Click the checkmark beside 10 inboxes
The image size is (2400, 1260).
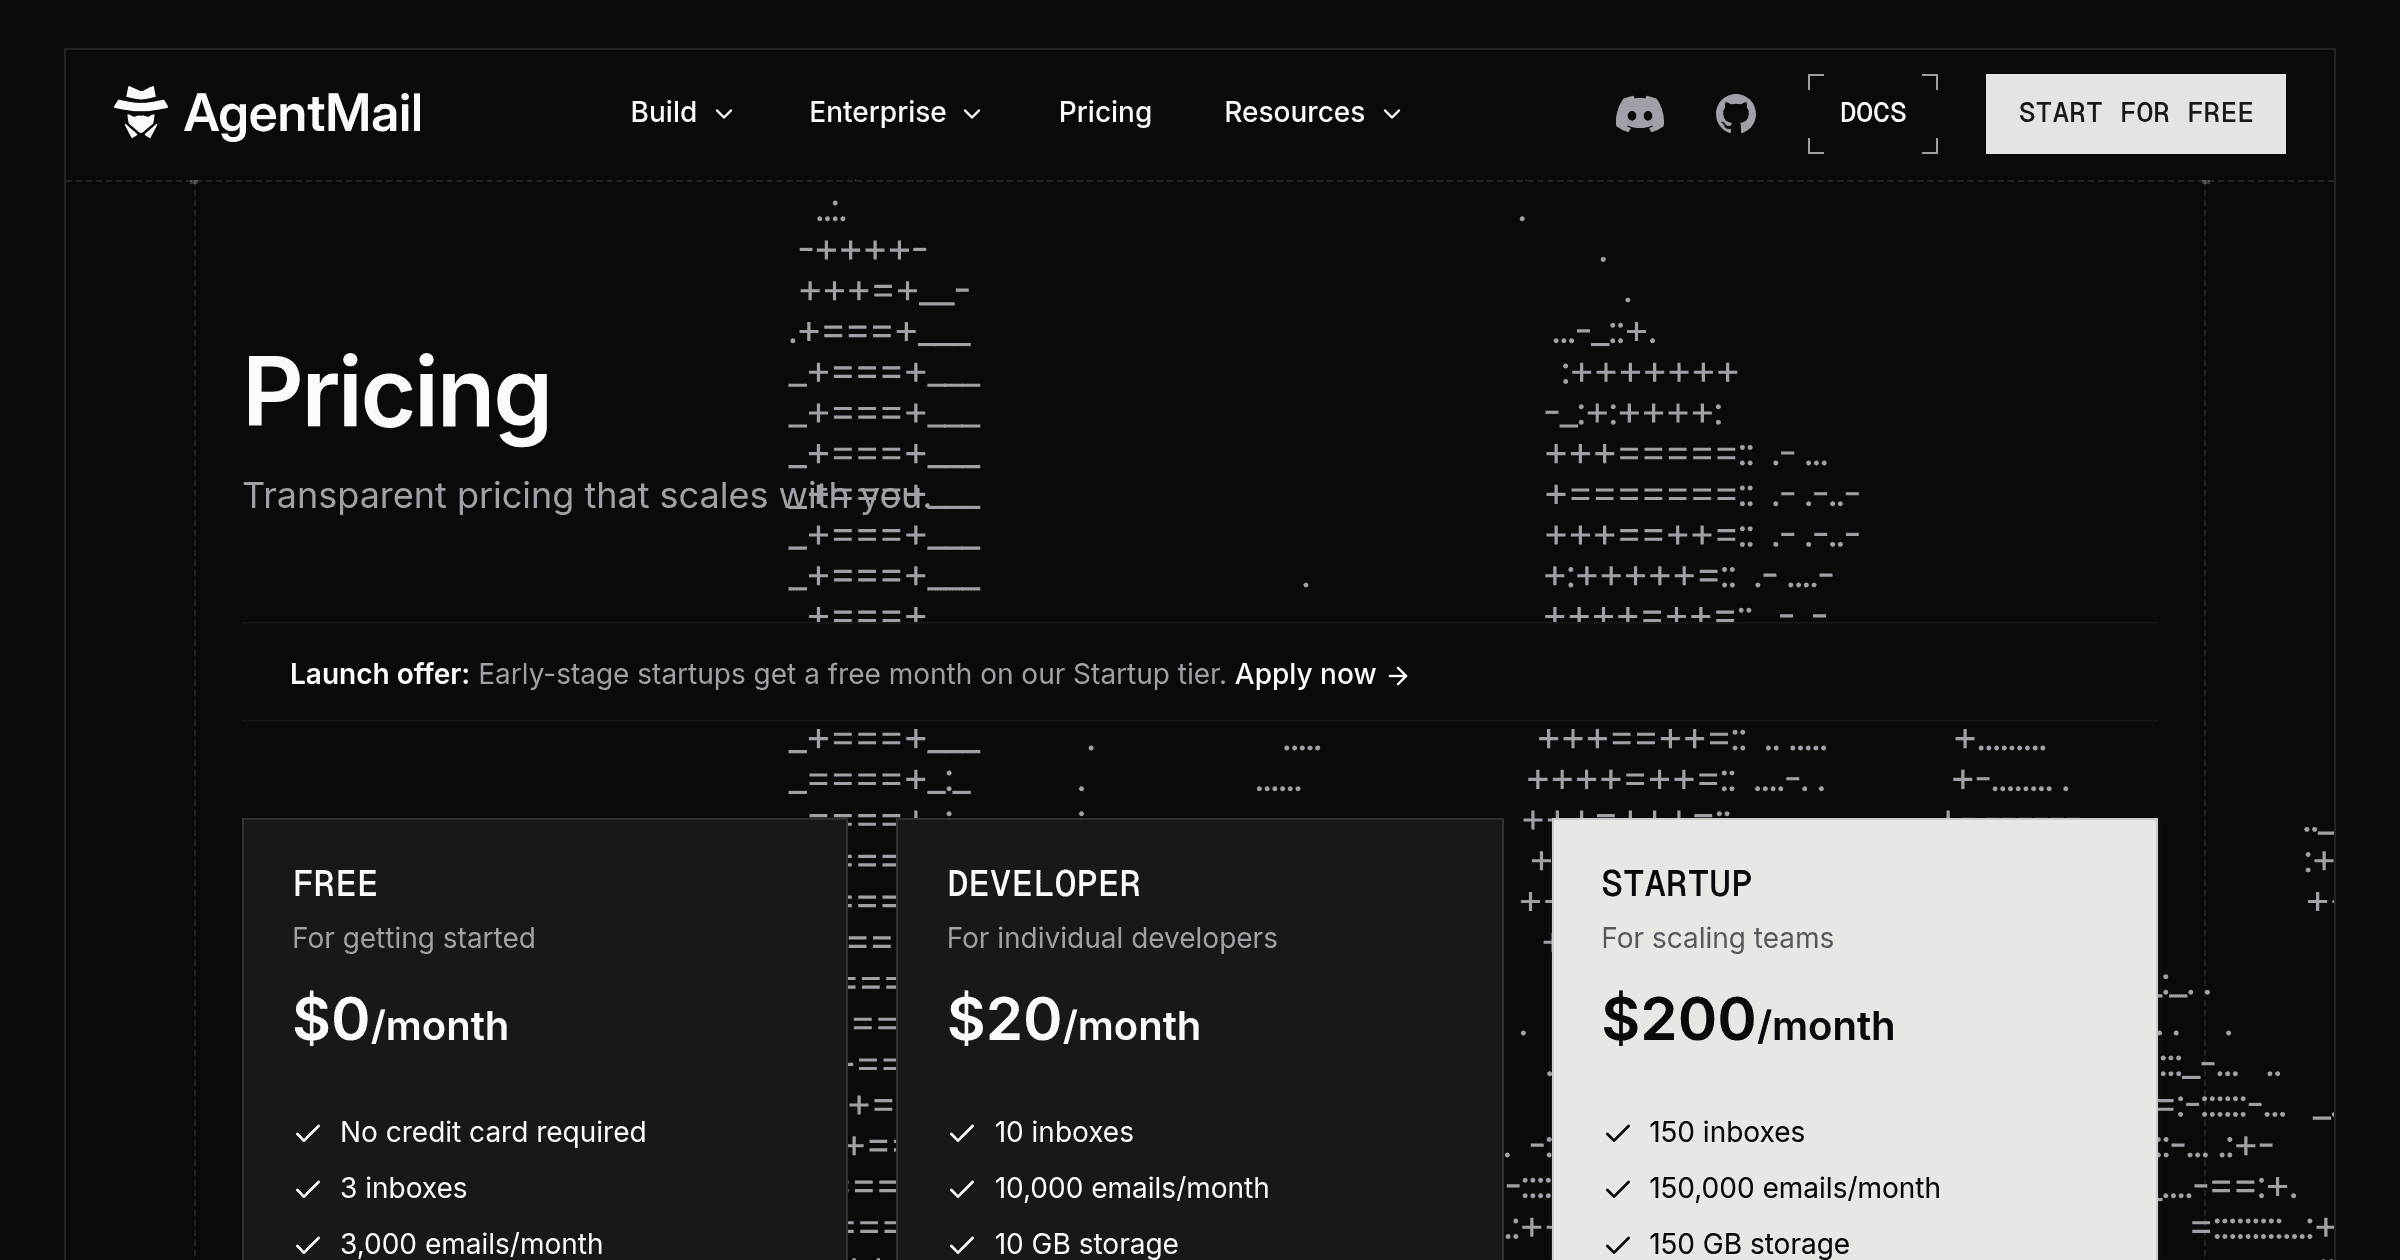click(x=962, y=1133)
